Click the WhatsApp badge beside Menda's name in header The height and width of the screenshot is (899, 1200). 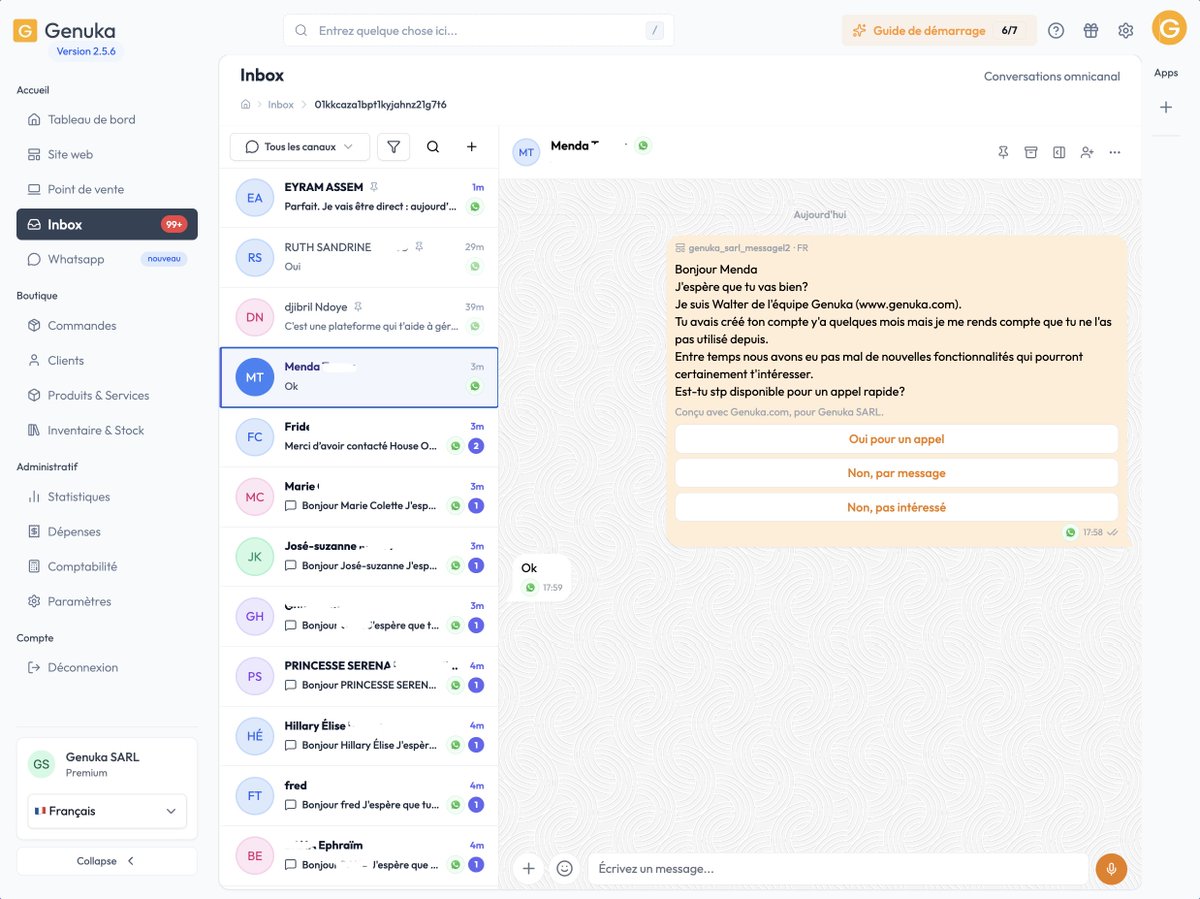coord(643,146)
